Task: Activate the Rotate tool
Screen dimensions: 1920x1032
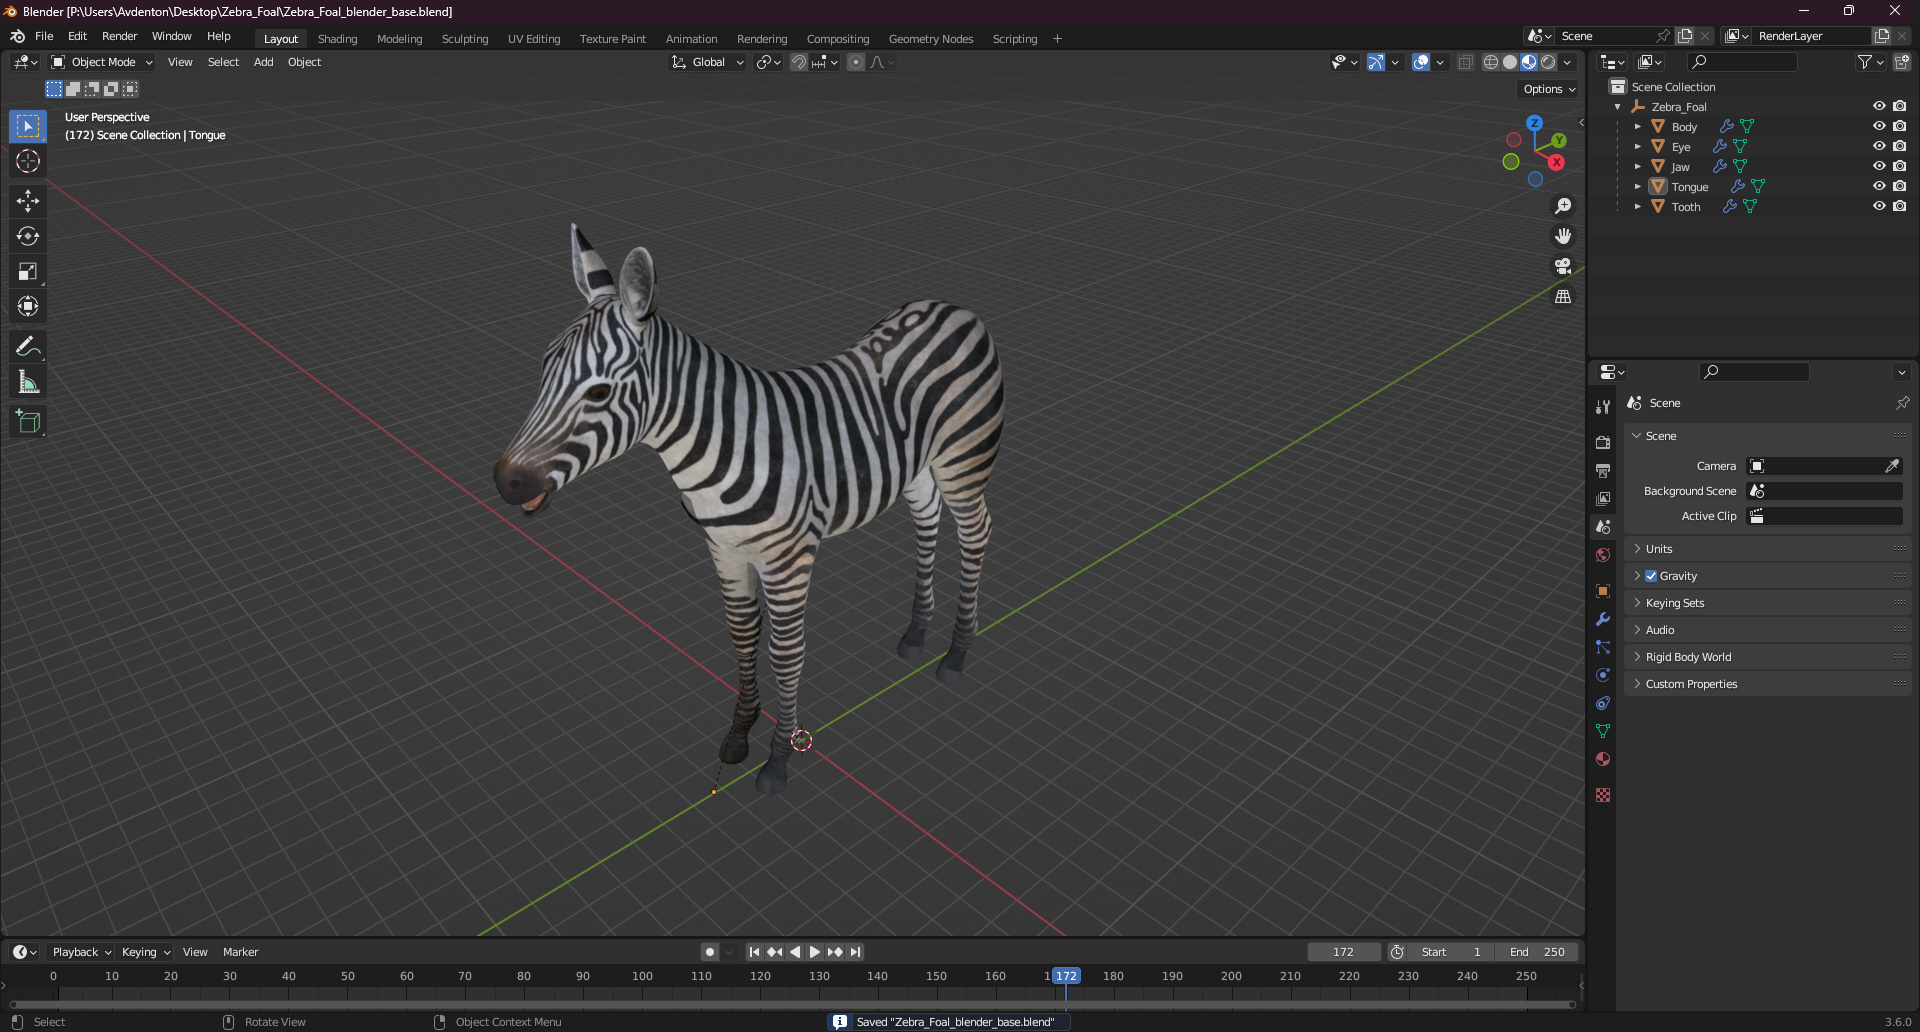Action: 28,236
